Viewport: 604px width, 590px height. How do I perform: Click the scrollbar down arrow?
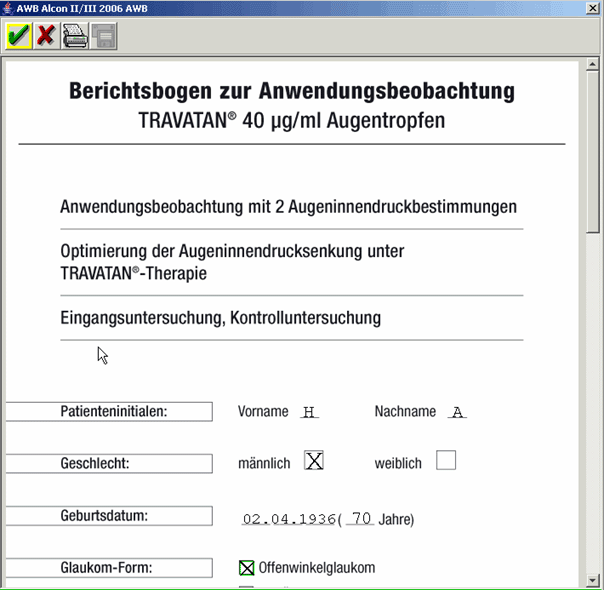[x=592, y=580]
